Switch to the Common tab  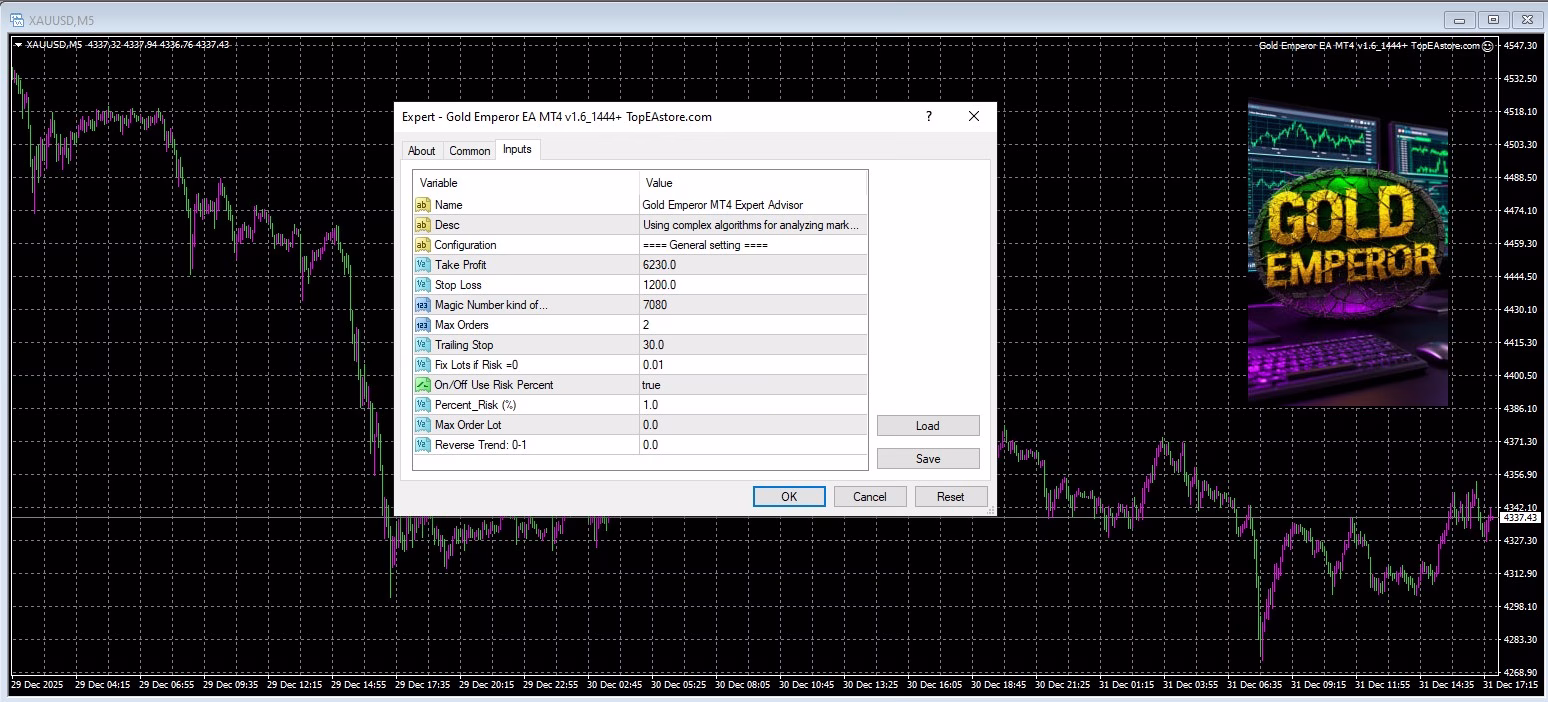pos(469,151)
